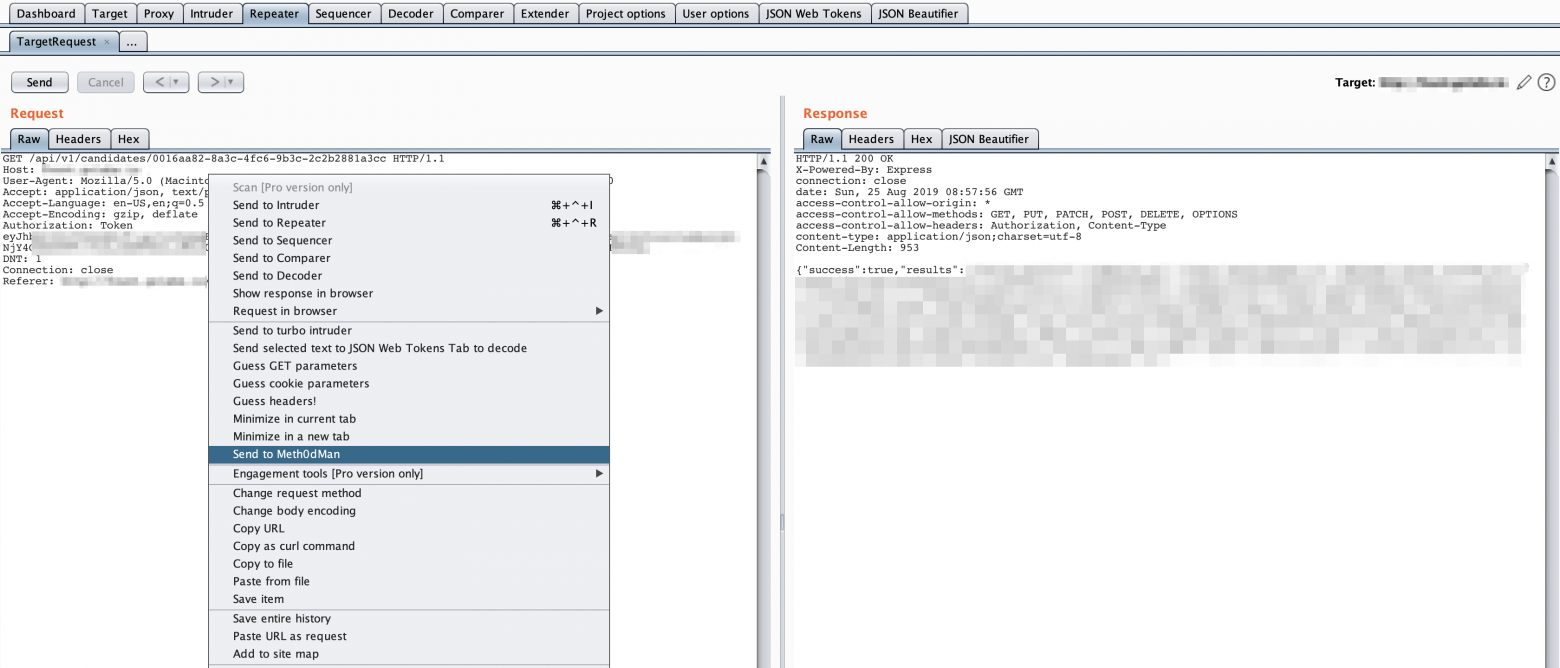Go back to previous request in history
The height and width of the screenshot is (668, 1560).
pos(158,83)
